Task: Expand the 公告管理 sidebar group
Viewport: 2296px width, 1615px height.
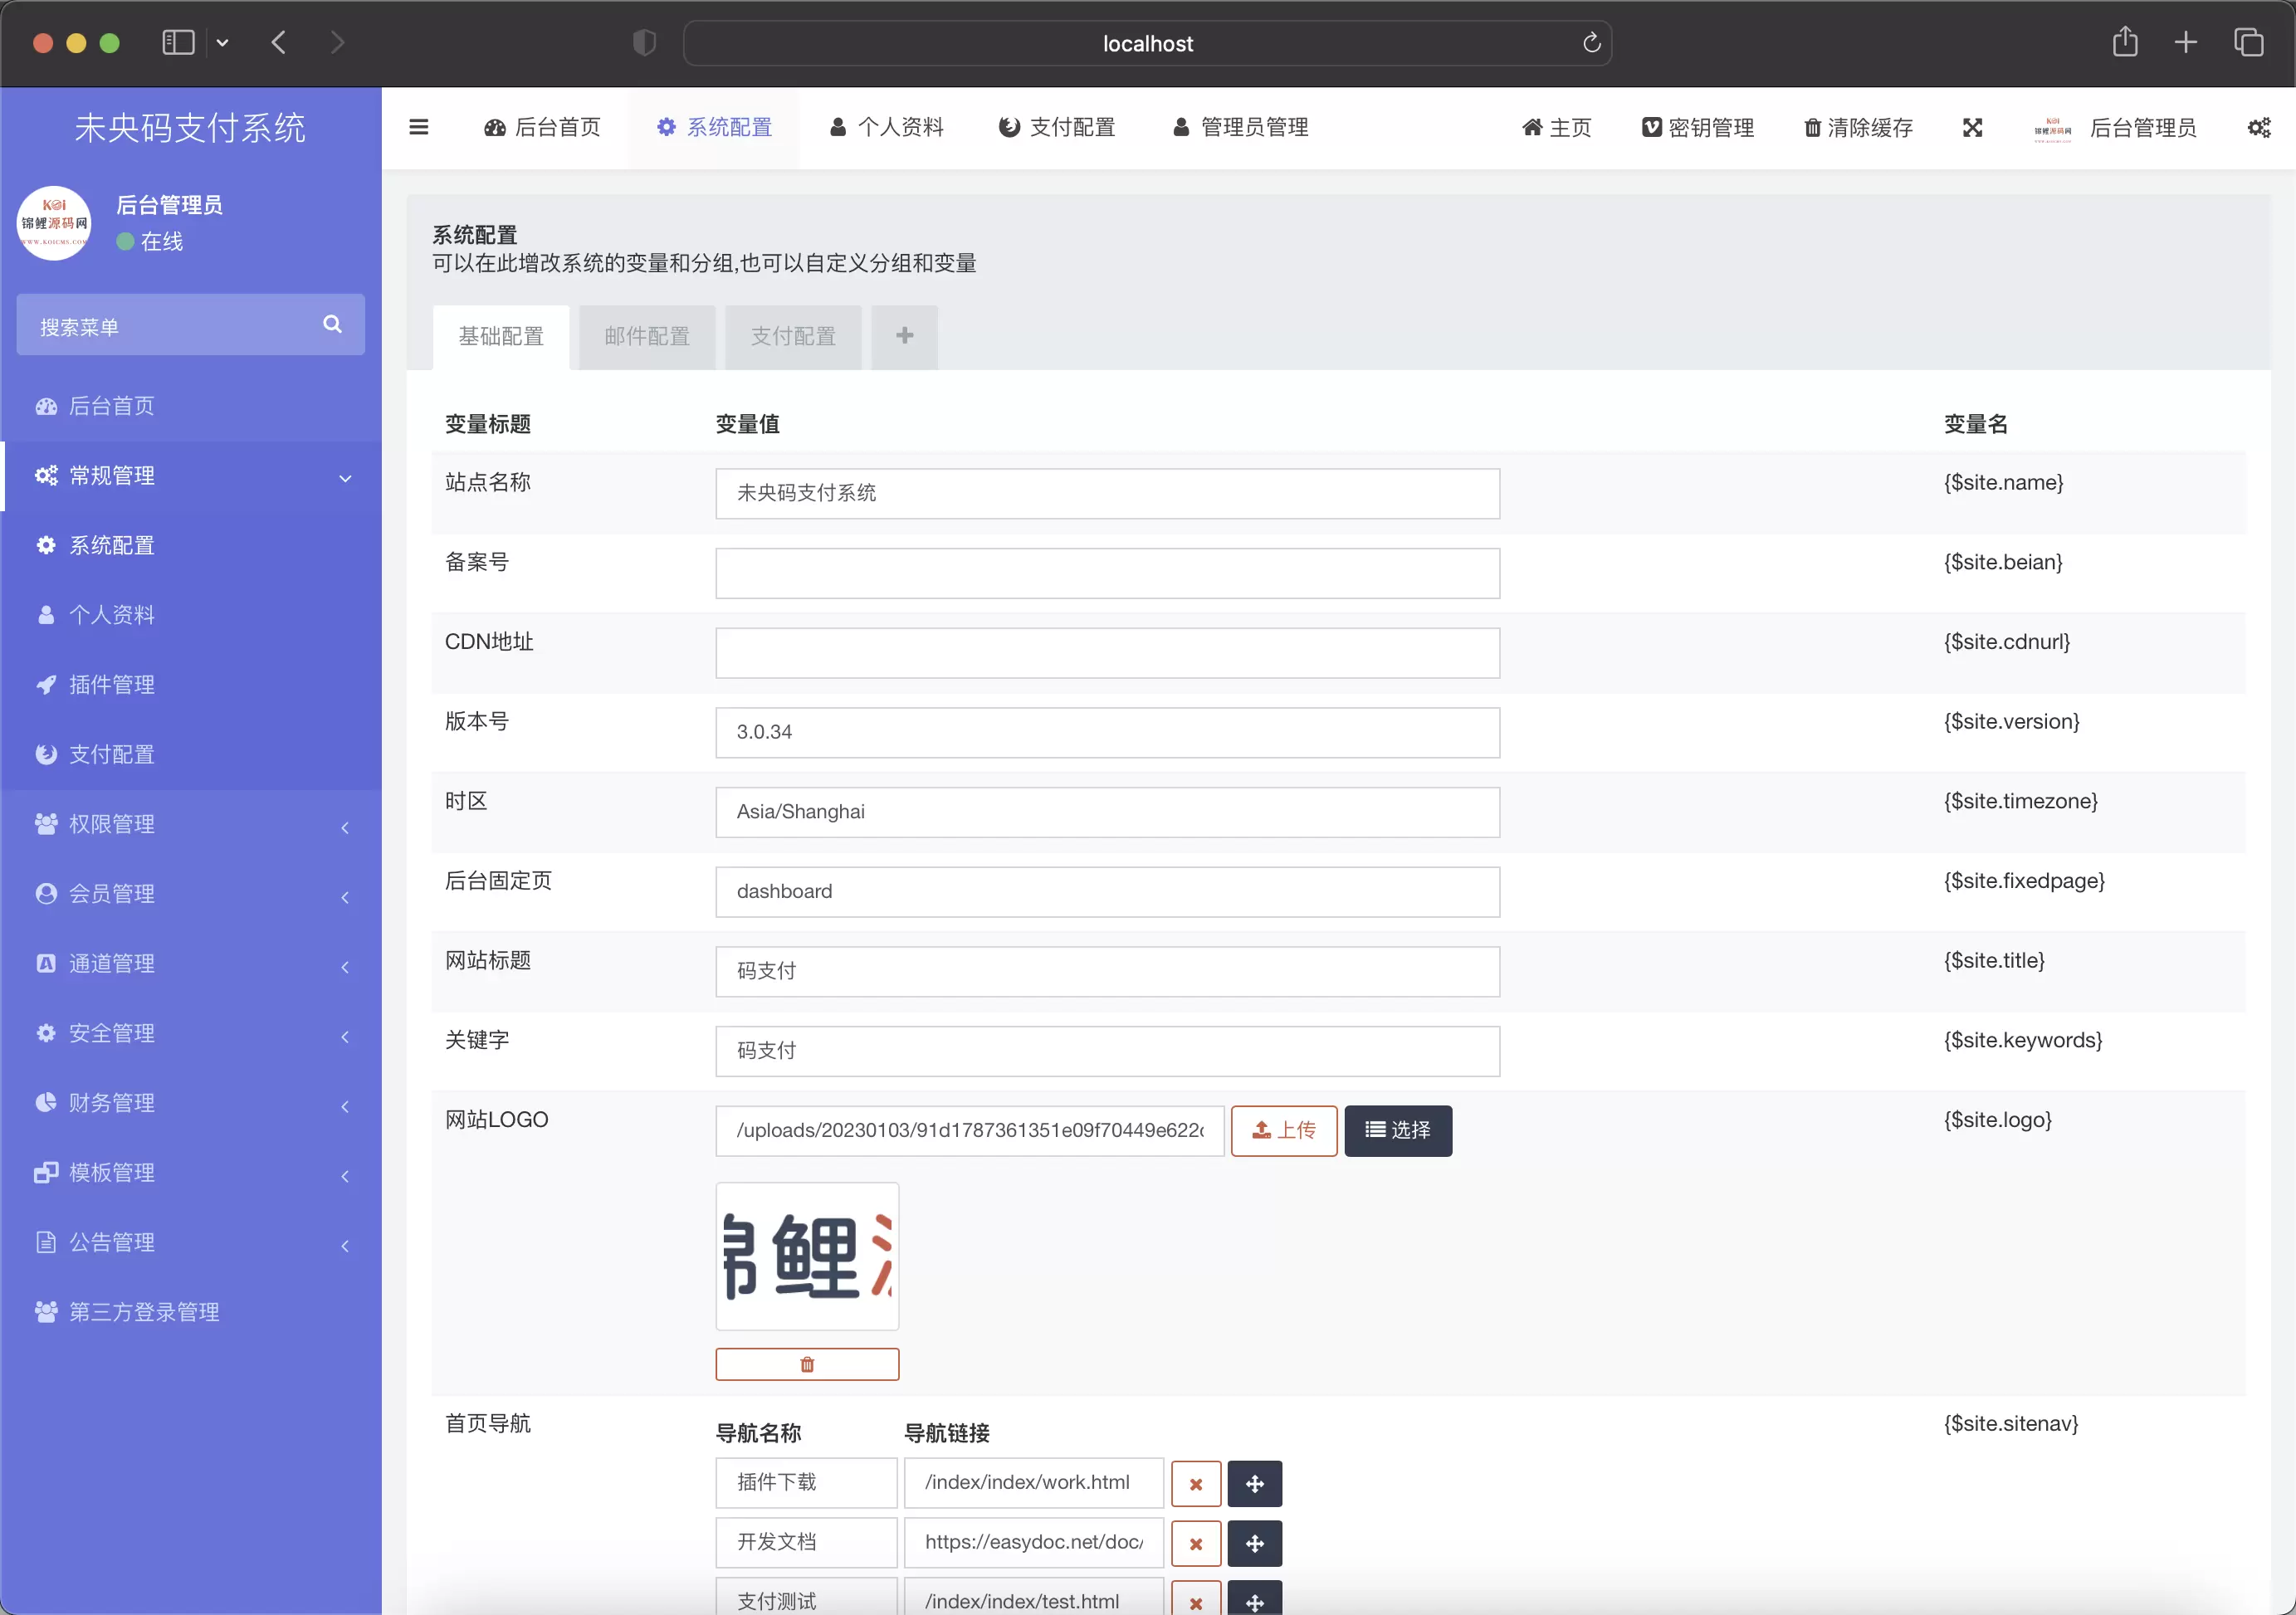Action: point(191,1243)
